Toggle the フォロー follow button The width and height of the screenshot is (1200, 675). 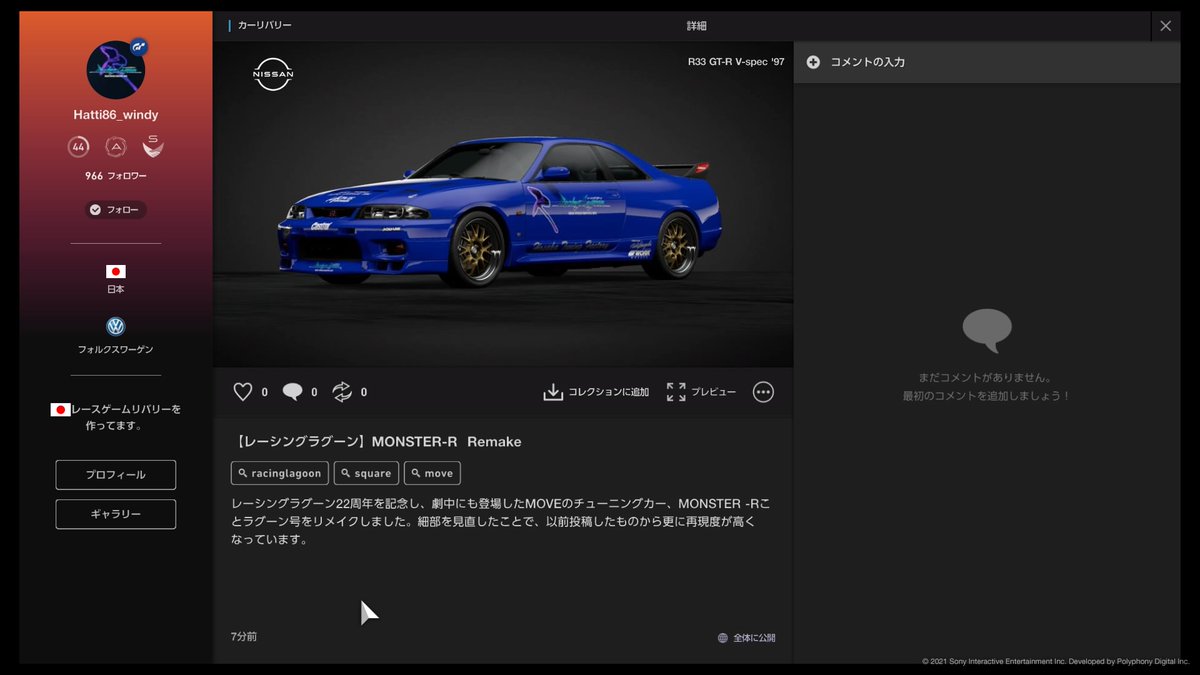point(116,210)
